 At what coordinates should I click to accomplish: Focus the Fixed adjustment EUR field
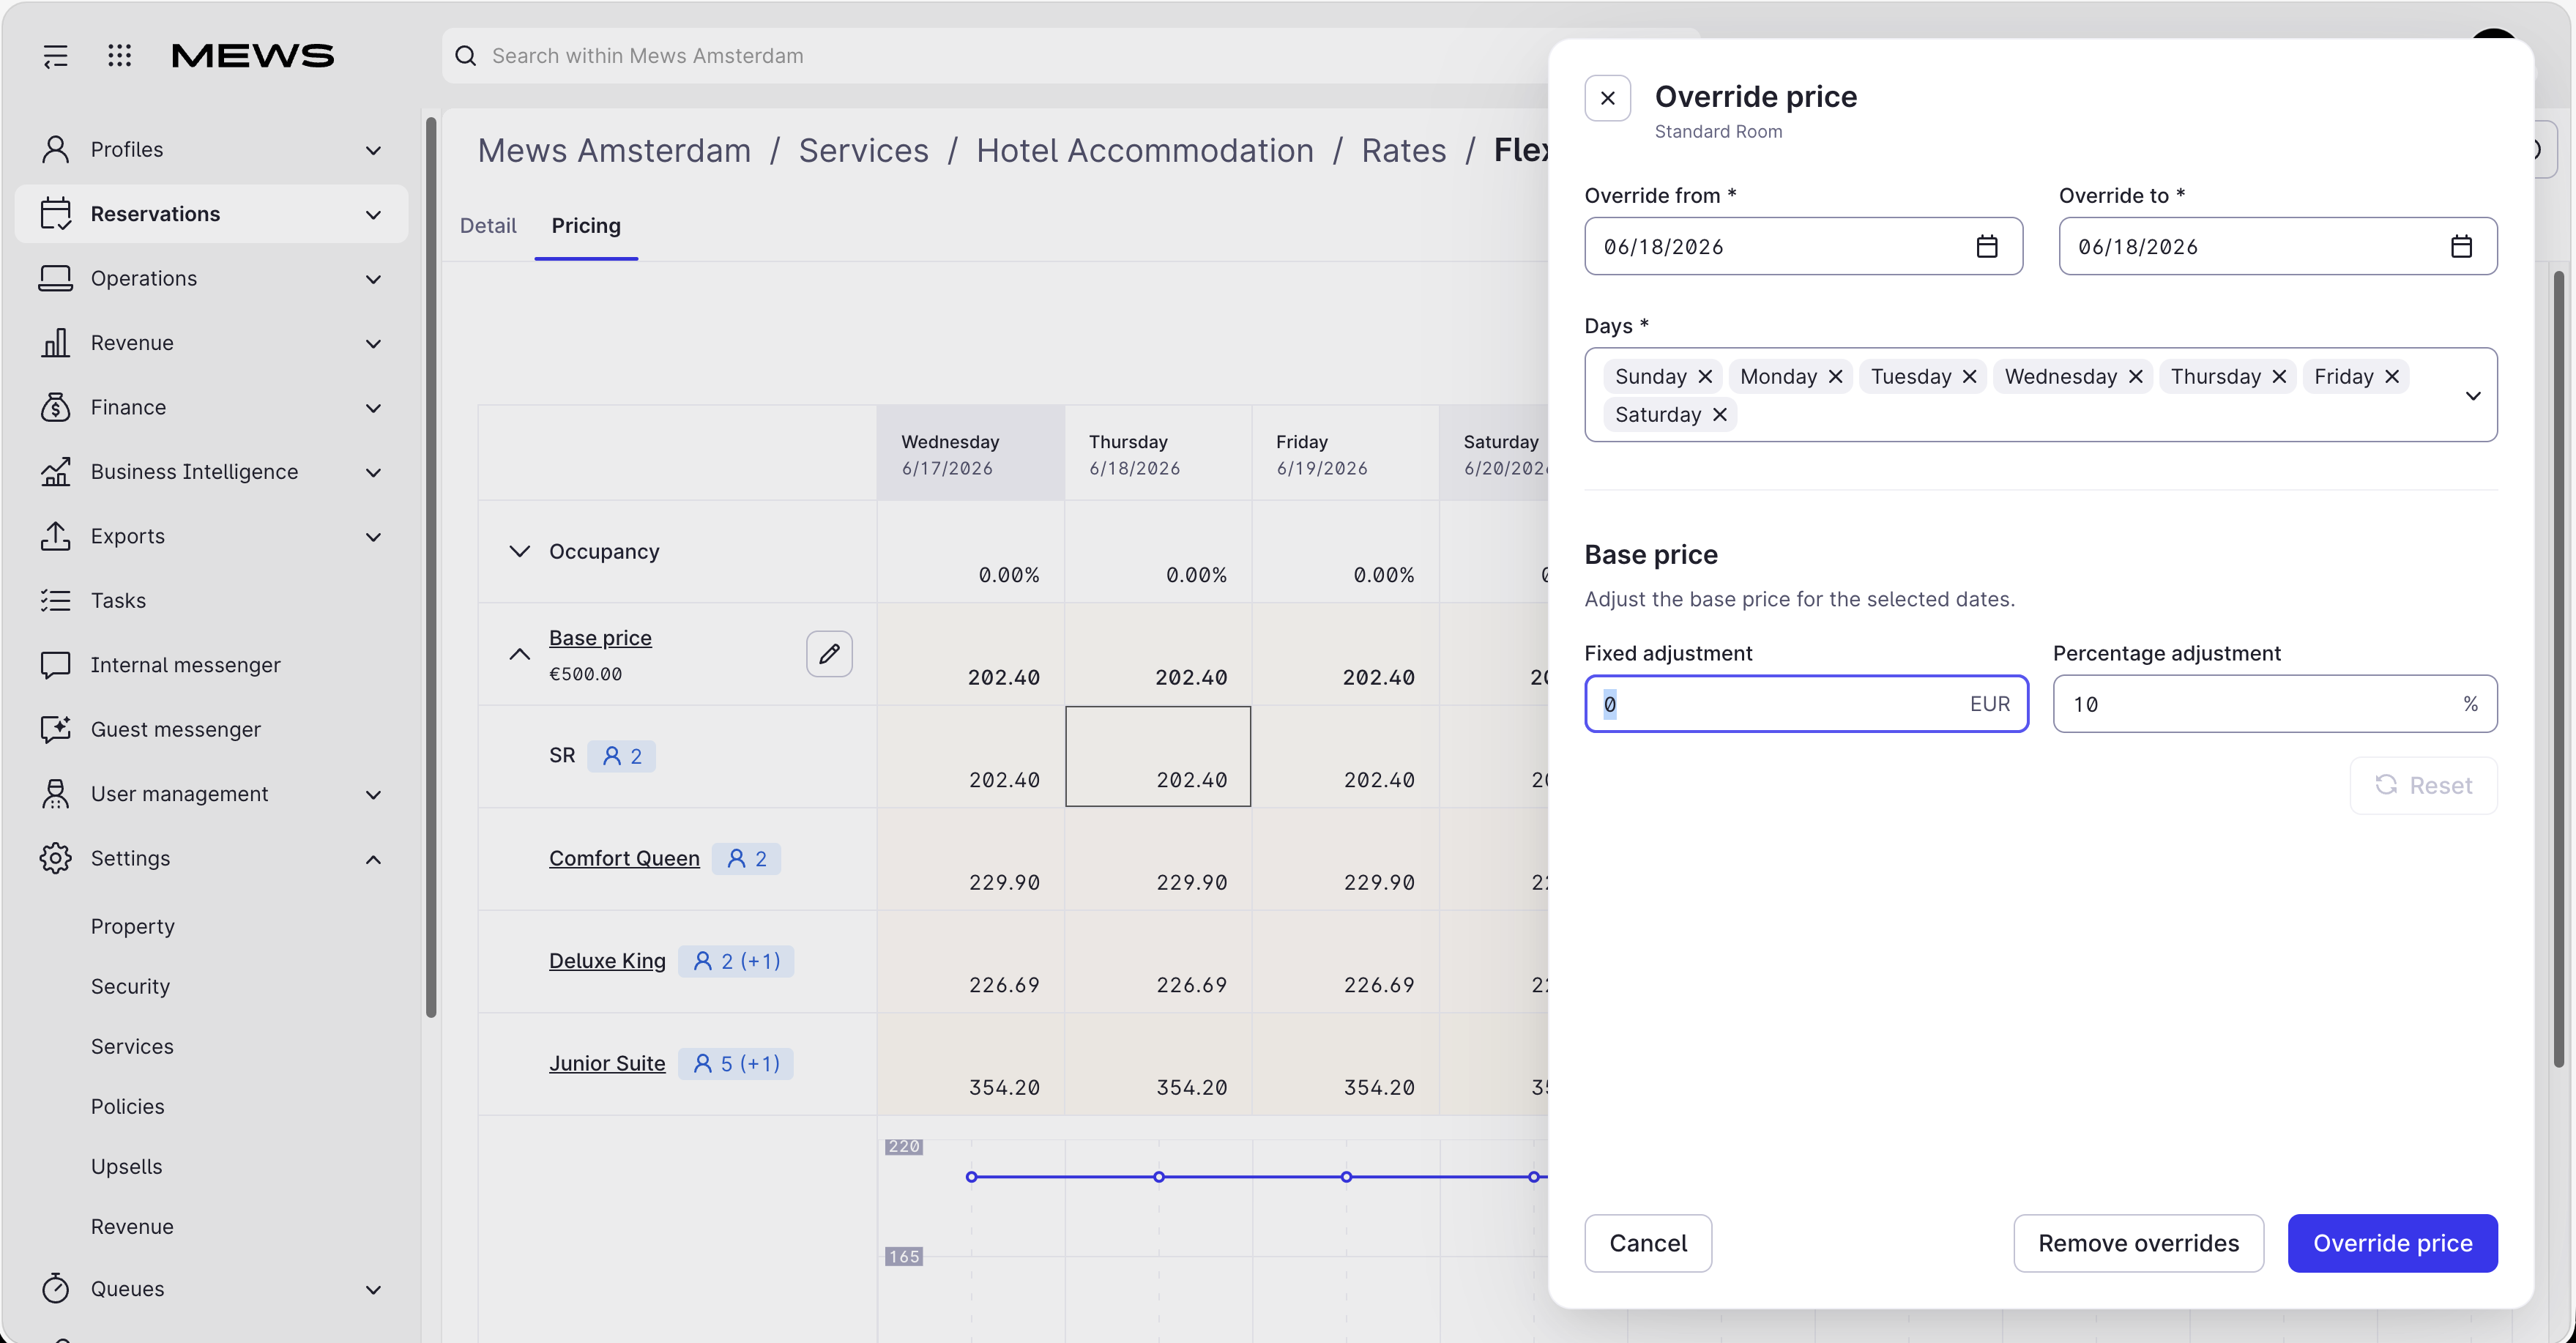tap(1806, 704)
